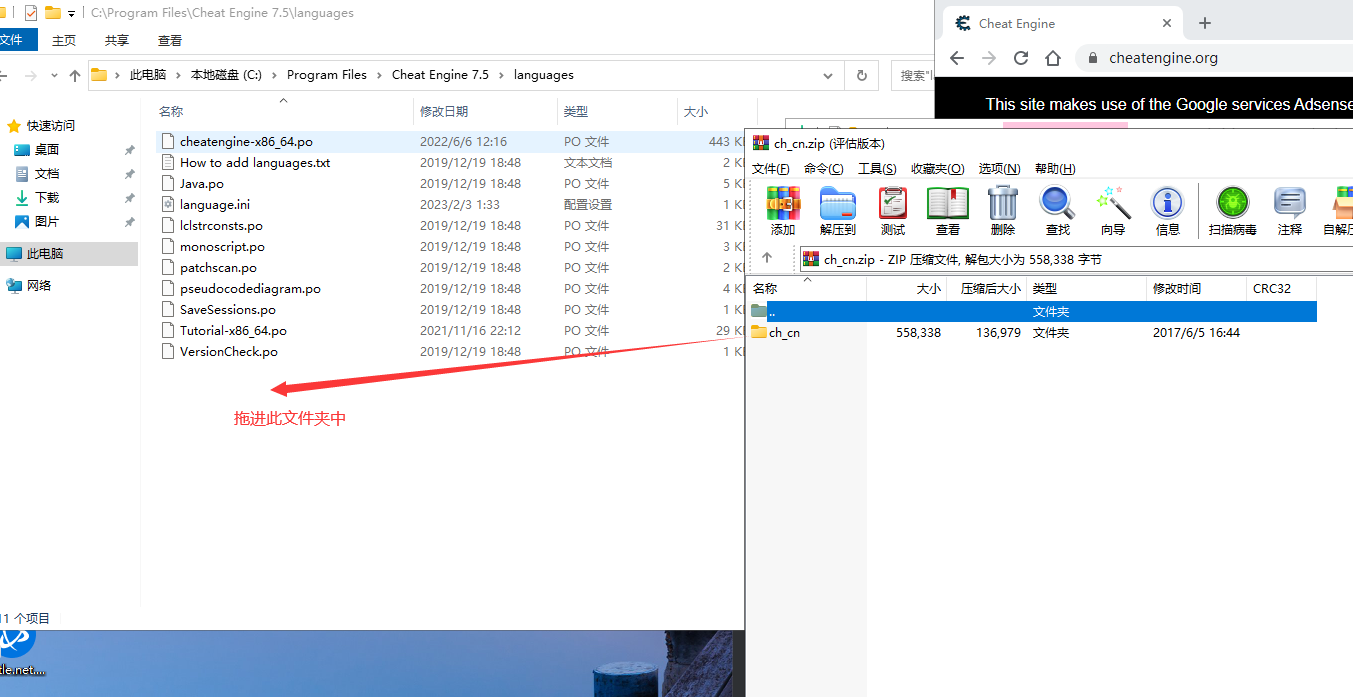Viewport: 1353px width, 697px height.
Task: Open Explorer 查看 ribbon tab
Action: point(170,40)
